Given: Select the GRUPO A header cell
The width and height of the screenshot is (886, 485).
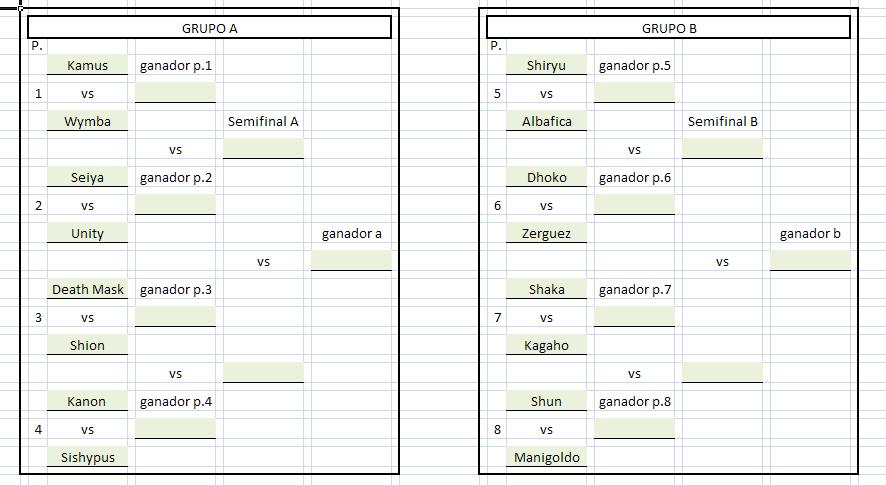Looking at the screenshot, I should coord(209,28).
